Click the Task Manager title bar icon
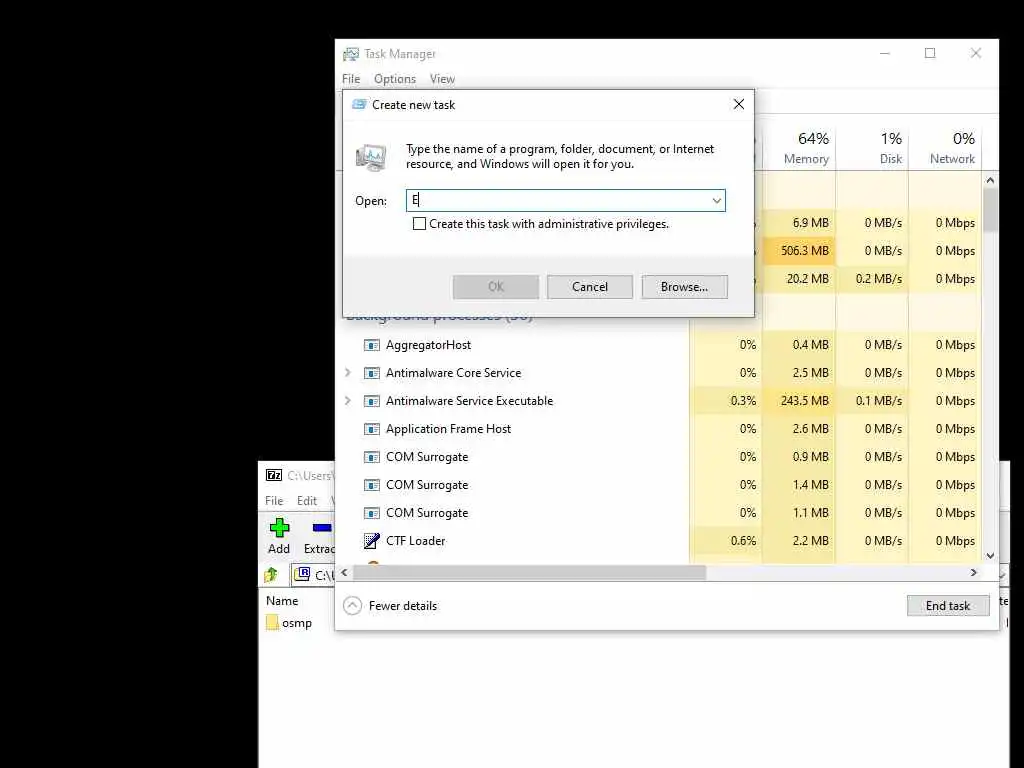Image resolution: width=1024 pixels, height=768 pixels. (x=351, y=54)
